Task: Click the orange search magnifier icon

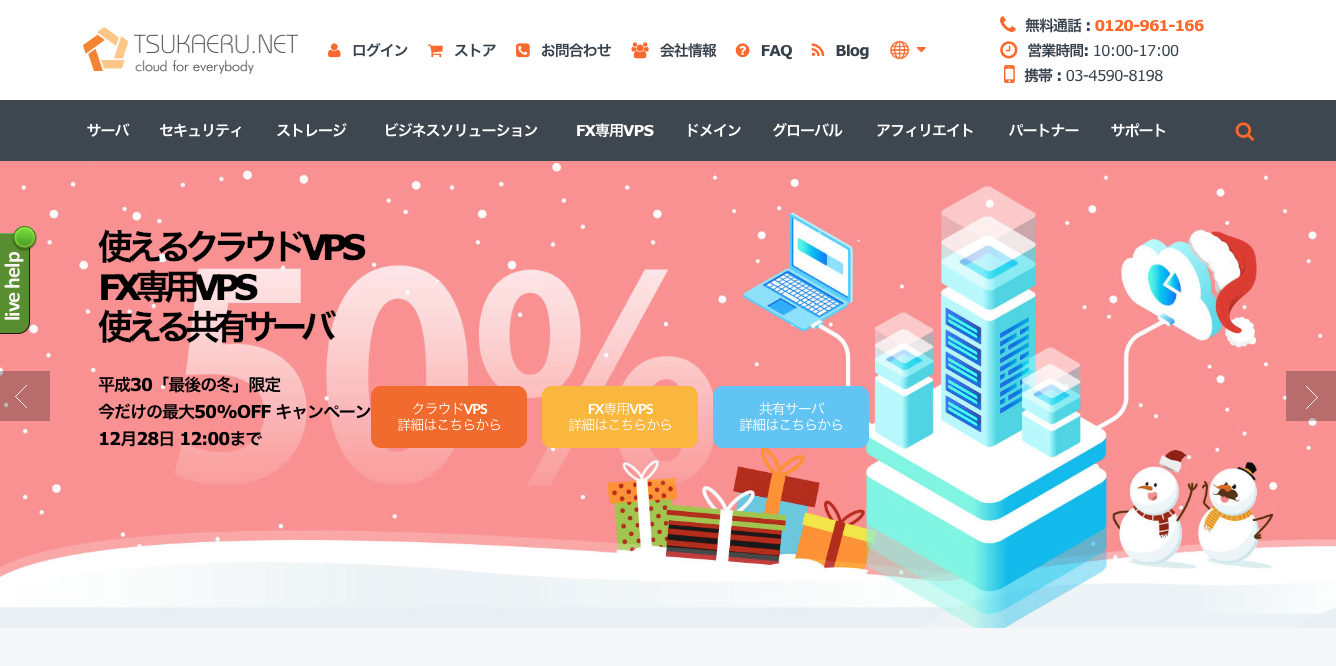Action: coord(1244,131)
